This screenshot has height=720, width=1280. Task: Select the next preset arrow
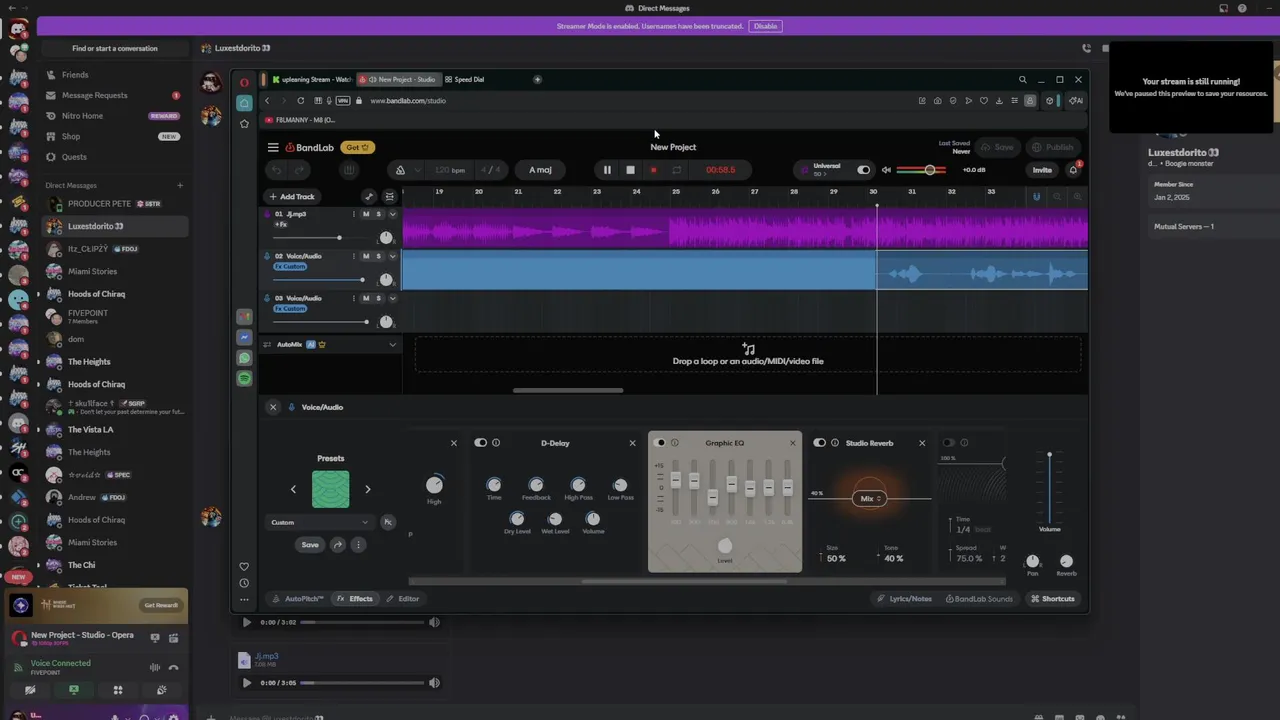point(367,489)
